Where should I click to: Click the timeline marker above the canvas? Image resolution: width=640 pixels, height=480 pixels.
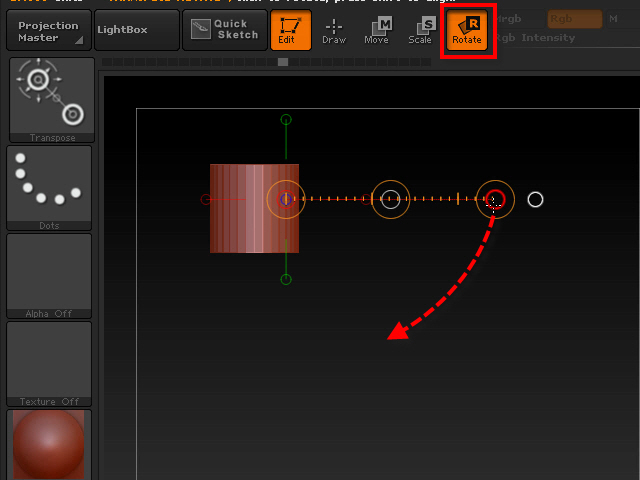click(x=283, y=62)
